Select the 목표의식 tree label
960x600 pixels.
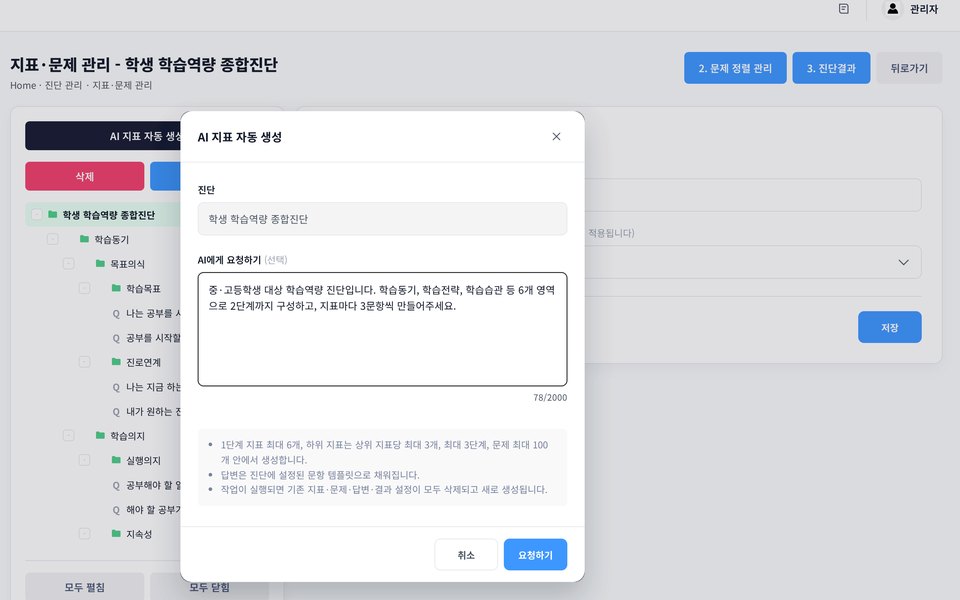point(127,264)
